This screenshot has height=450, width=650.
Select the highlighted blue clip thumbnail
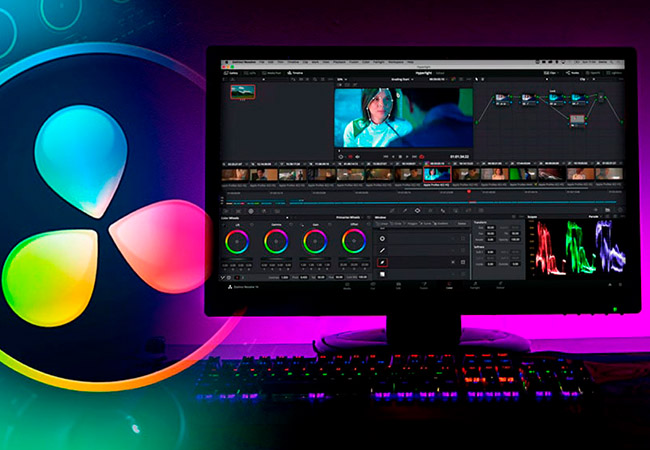pos(437,174)
